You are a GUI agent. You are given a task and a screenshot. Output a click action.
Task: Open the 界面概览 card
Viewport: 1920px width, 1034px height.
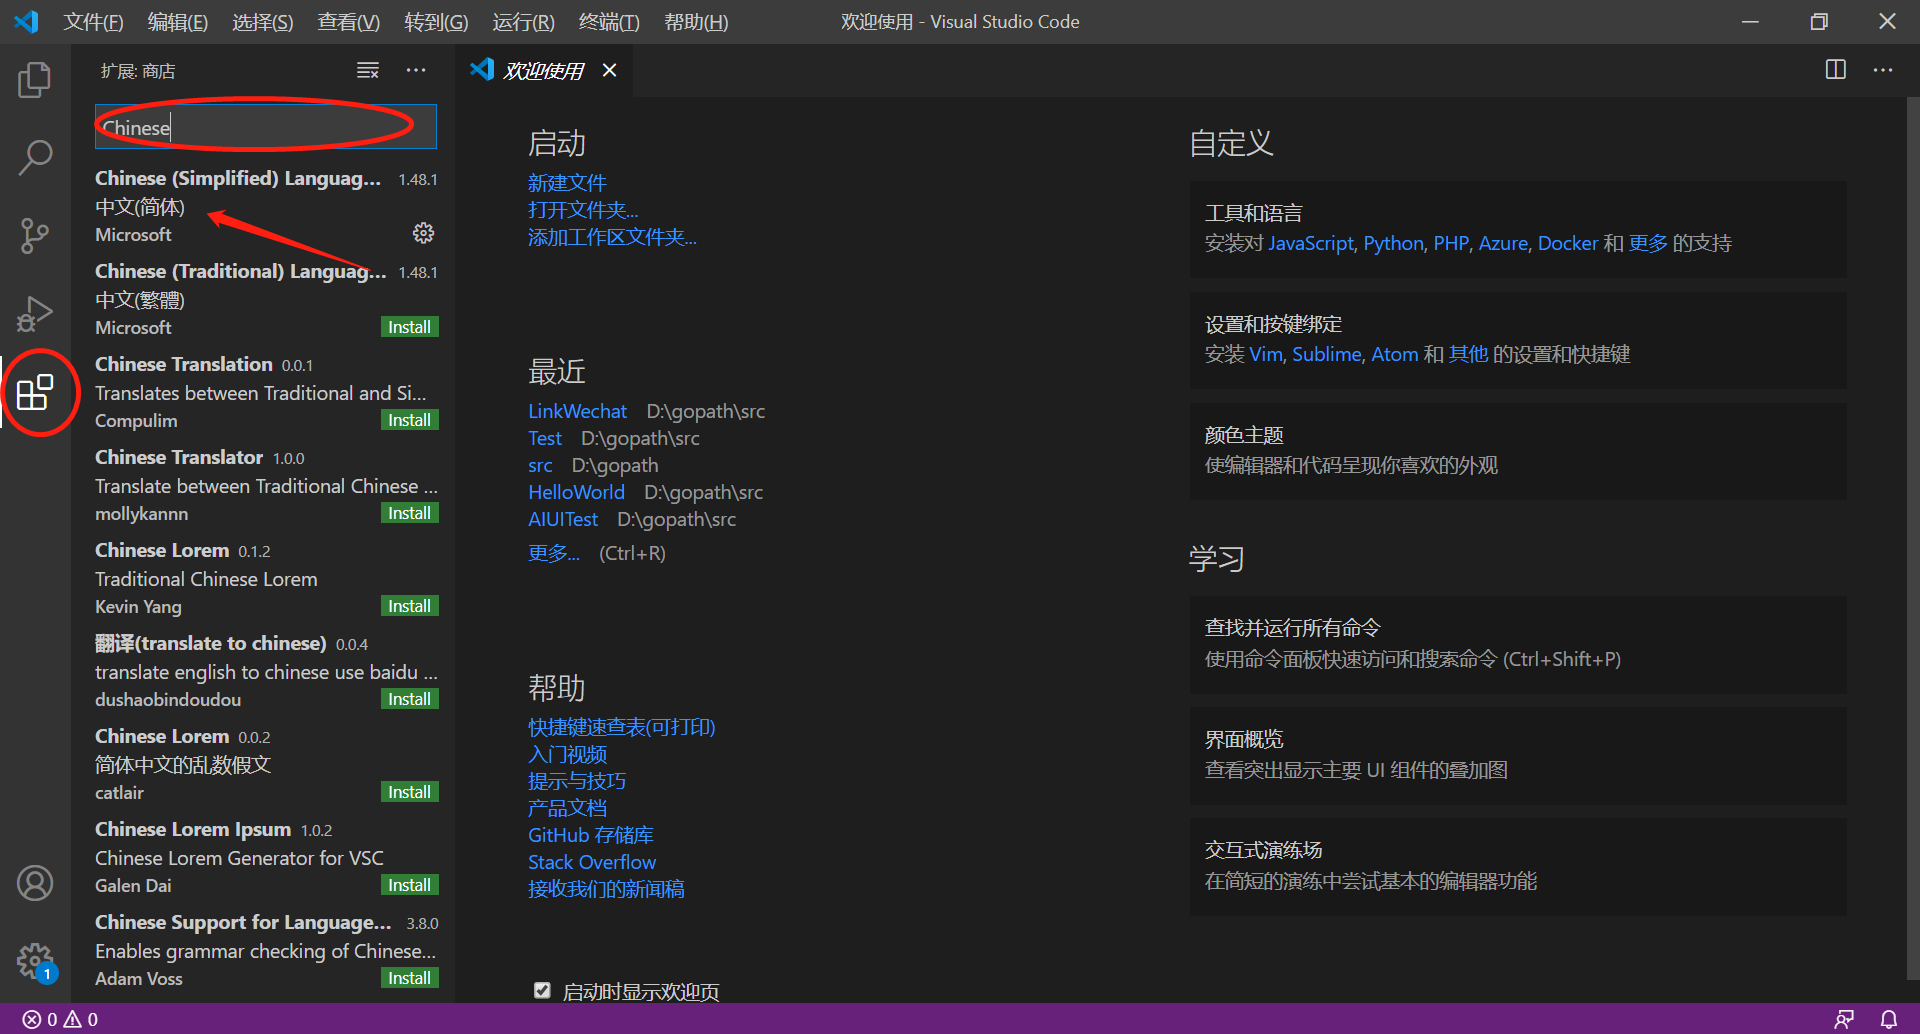coord(1518,755)
